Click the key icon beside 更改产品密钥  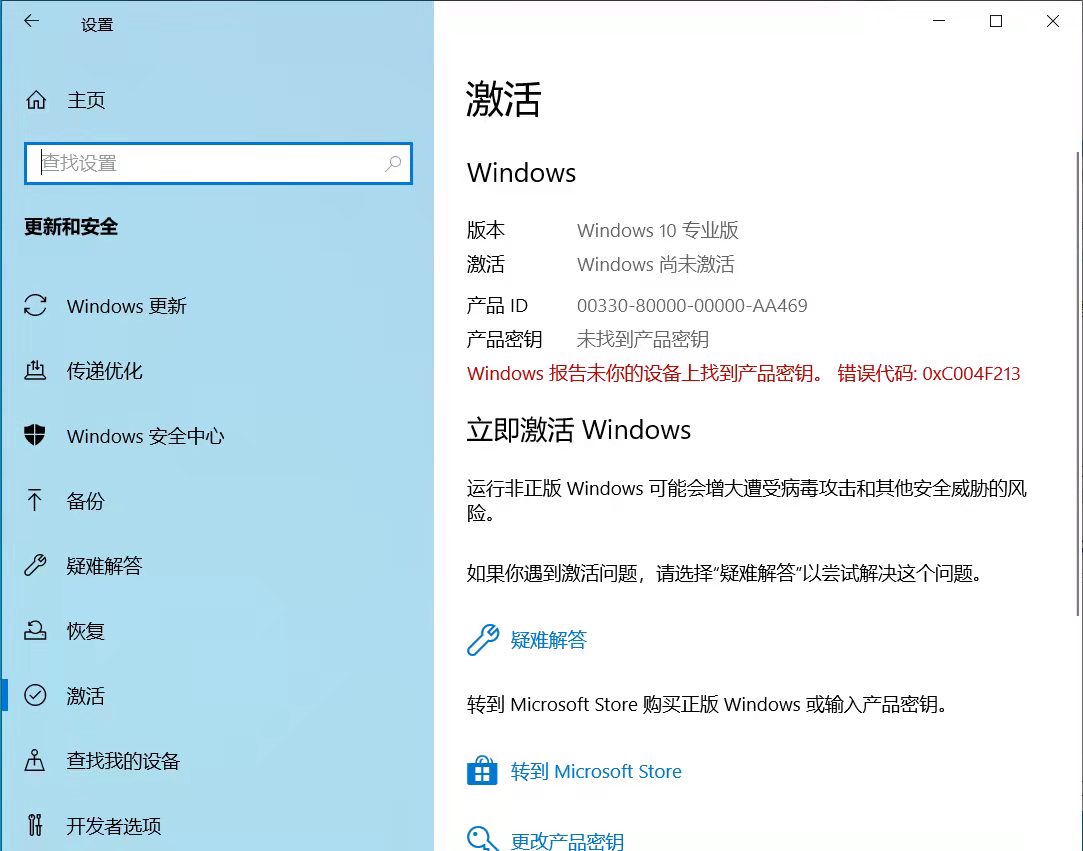pyautogui.click(x=482, y=838)
